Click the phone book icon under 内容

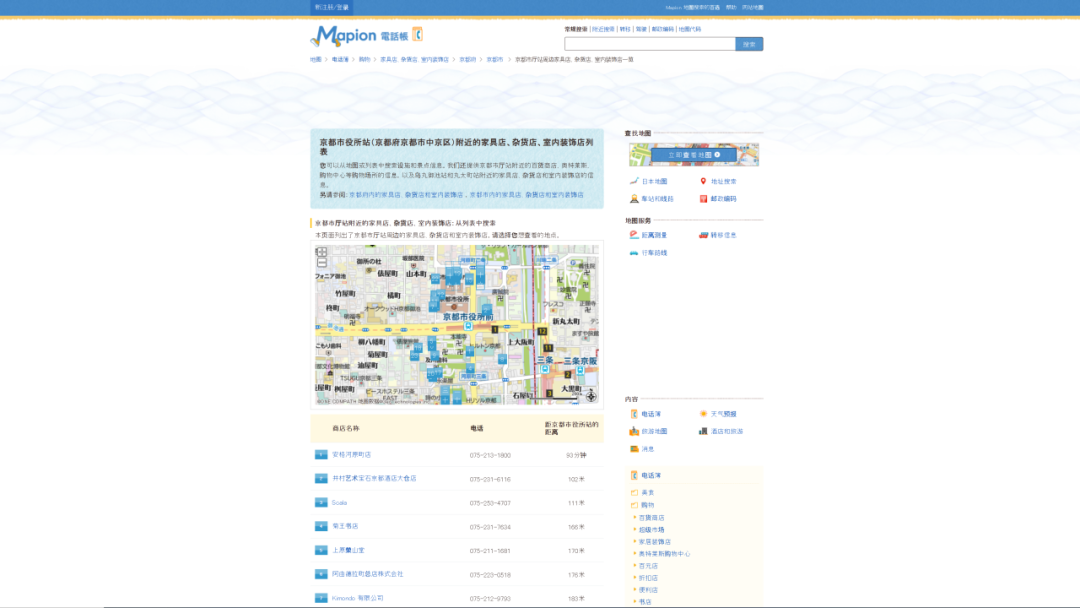pyautogui.click(x=634, y=414)
